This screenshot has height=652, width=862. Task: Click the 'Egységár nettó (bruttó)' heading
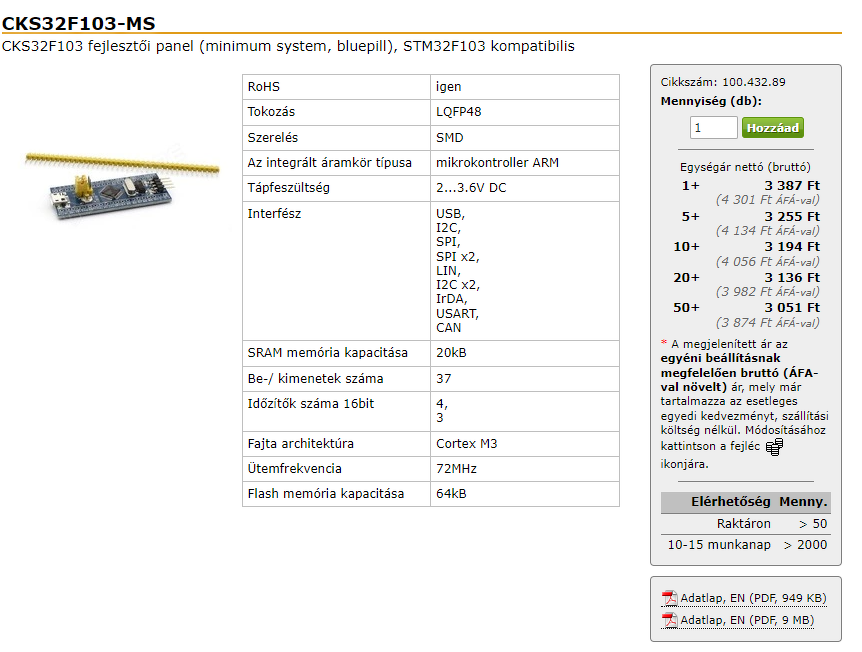pyautogui.click(x=745, y=167)
